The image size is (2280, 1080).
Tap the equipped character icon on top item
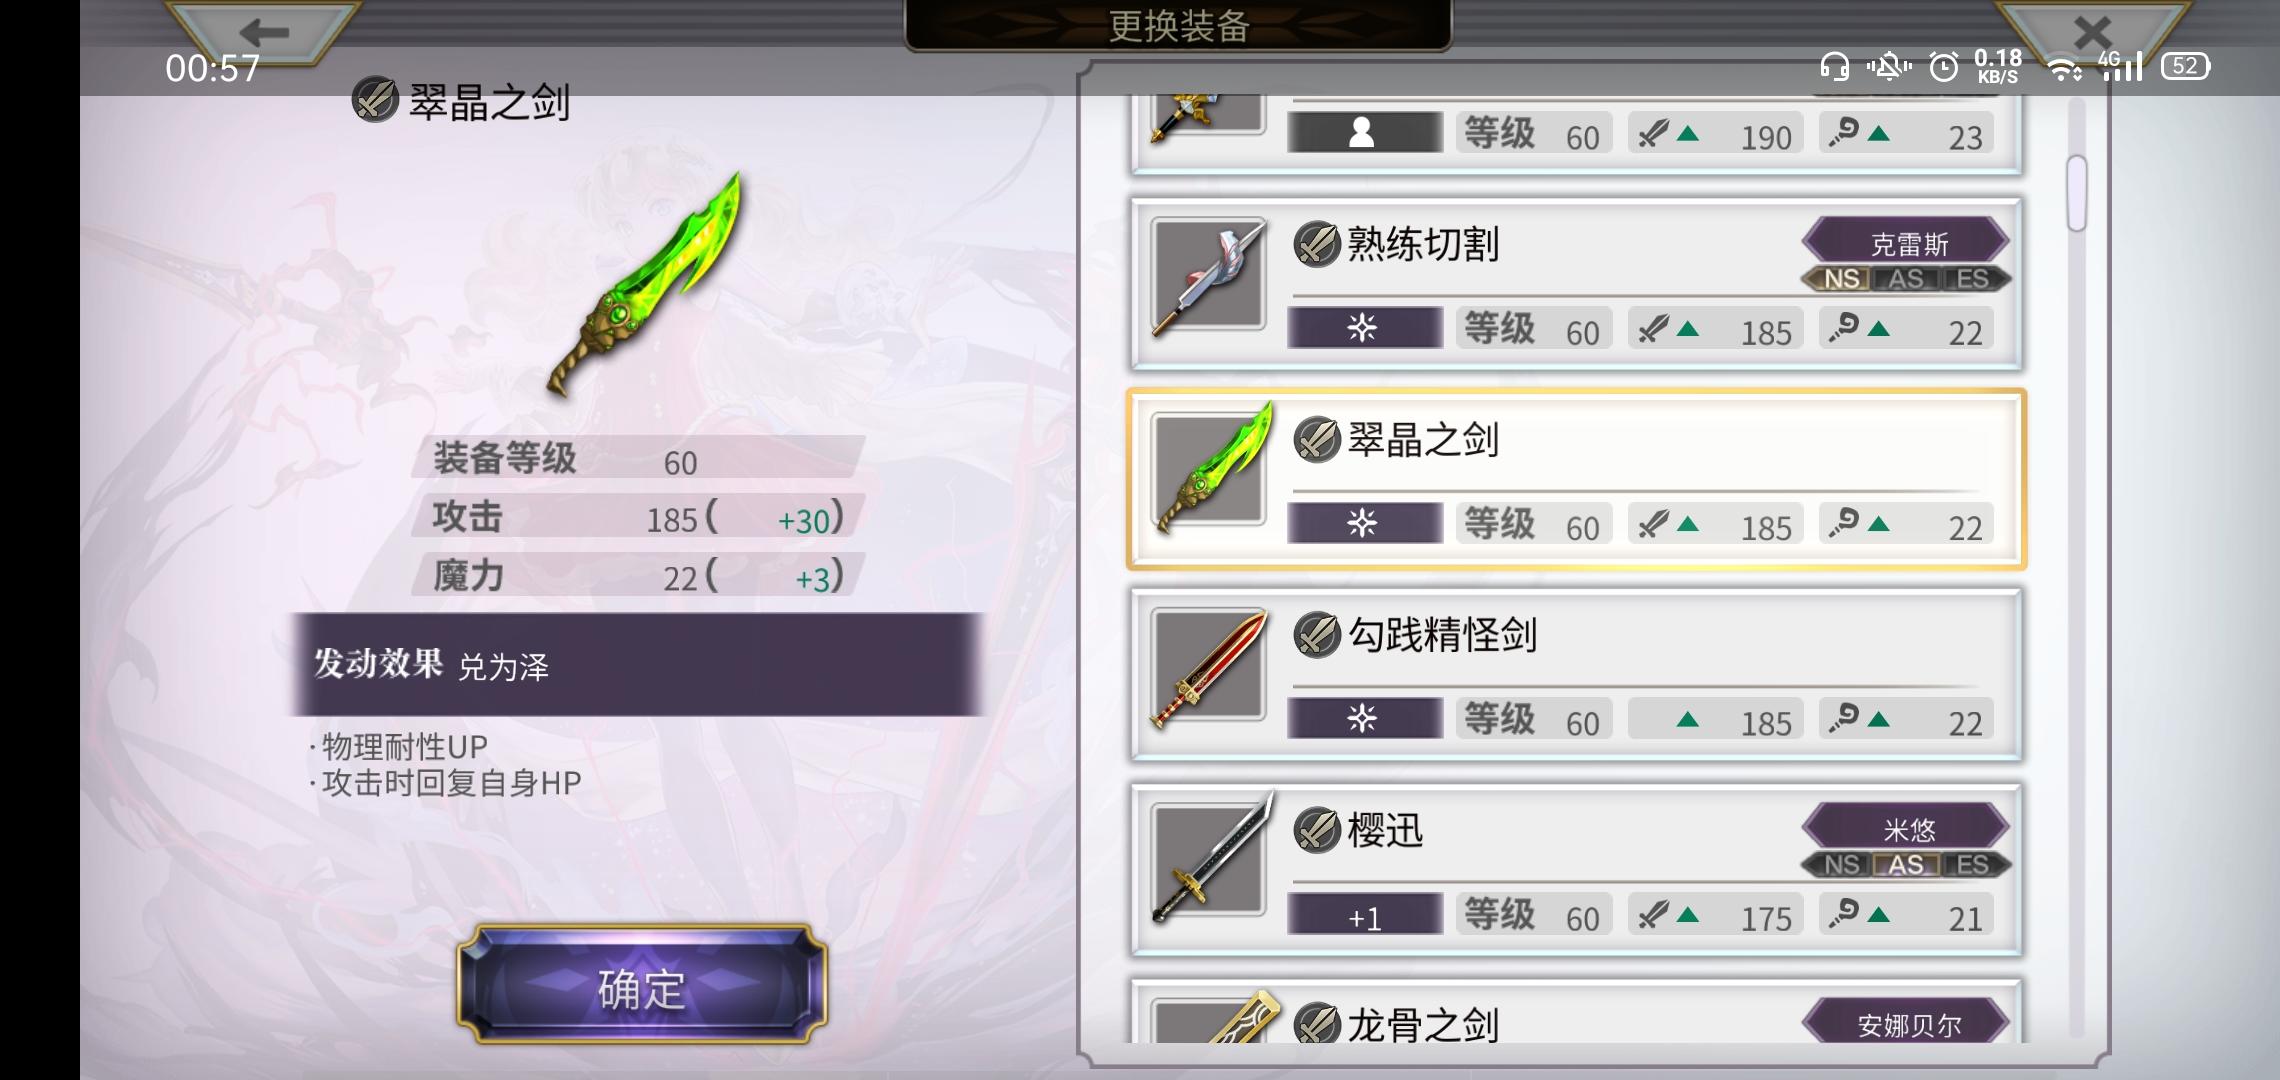(x=1365, y=133)
